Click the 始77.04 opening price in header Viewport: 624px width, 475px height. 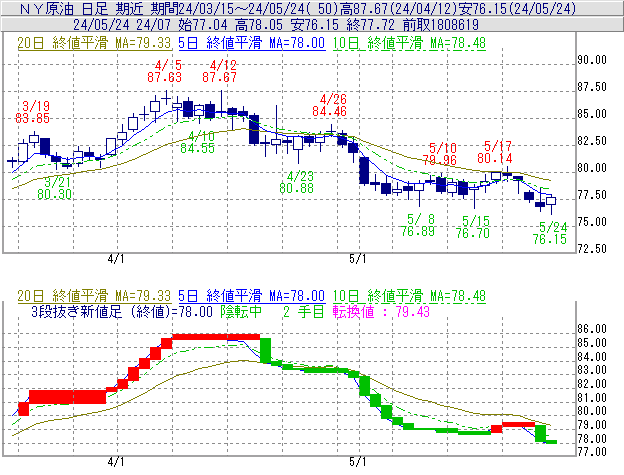(x=203, y=25)
